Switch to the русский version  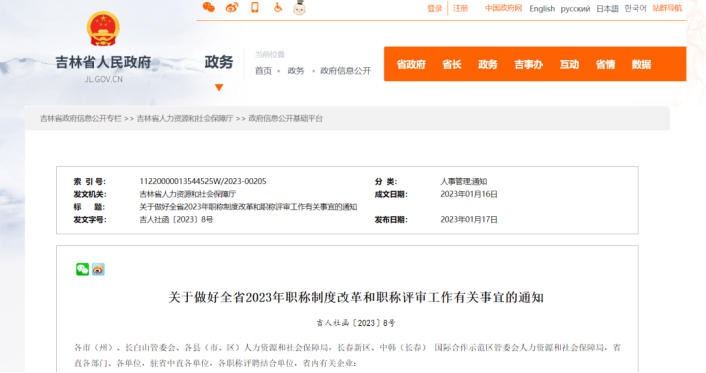click(575, 9)
